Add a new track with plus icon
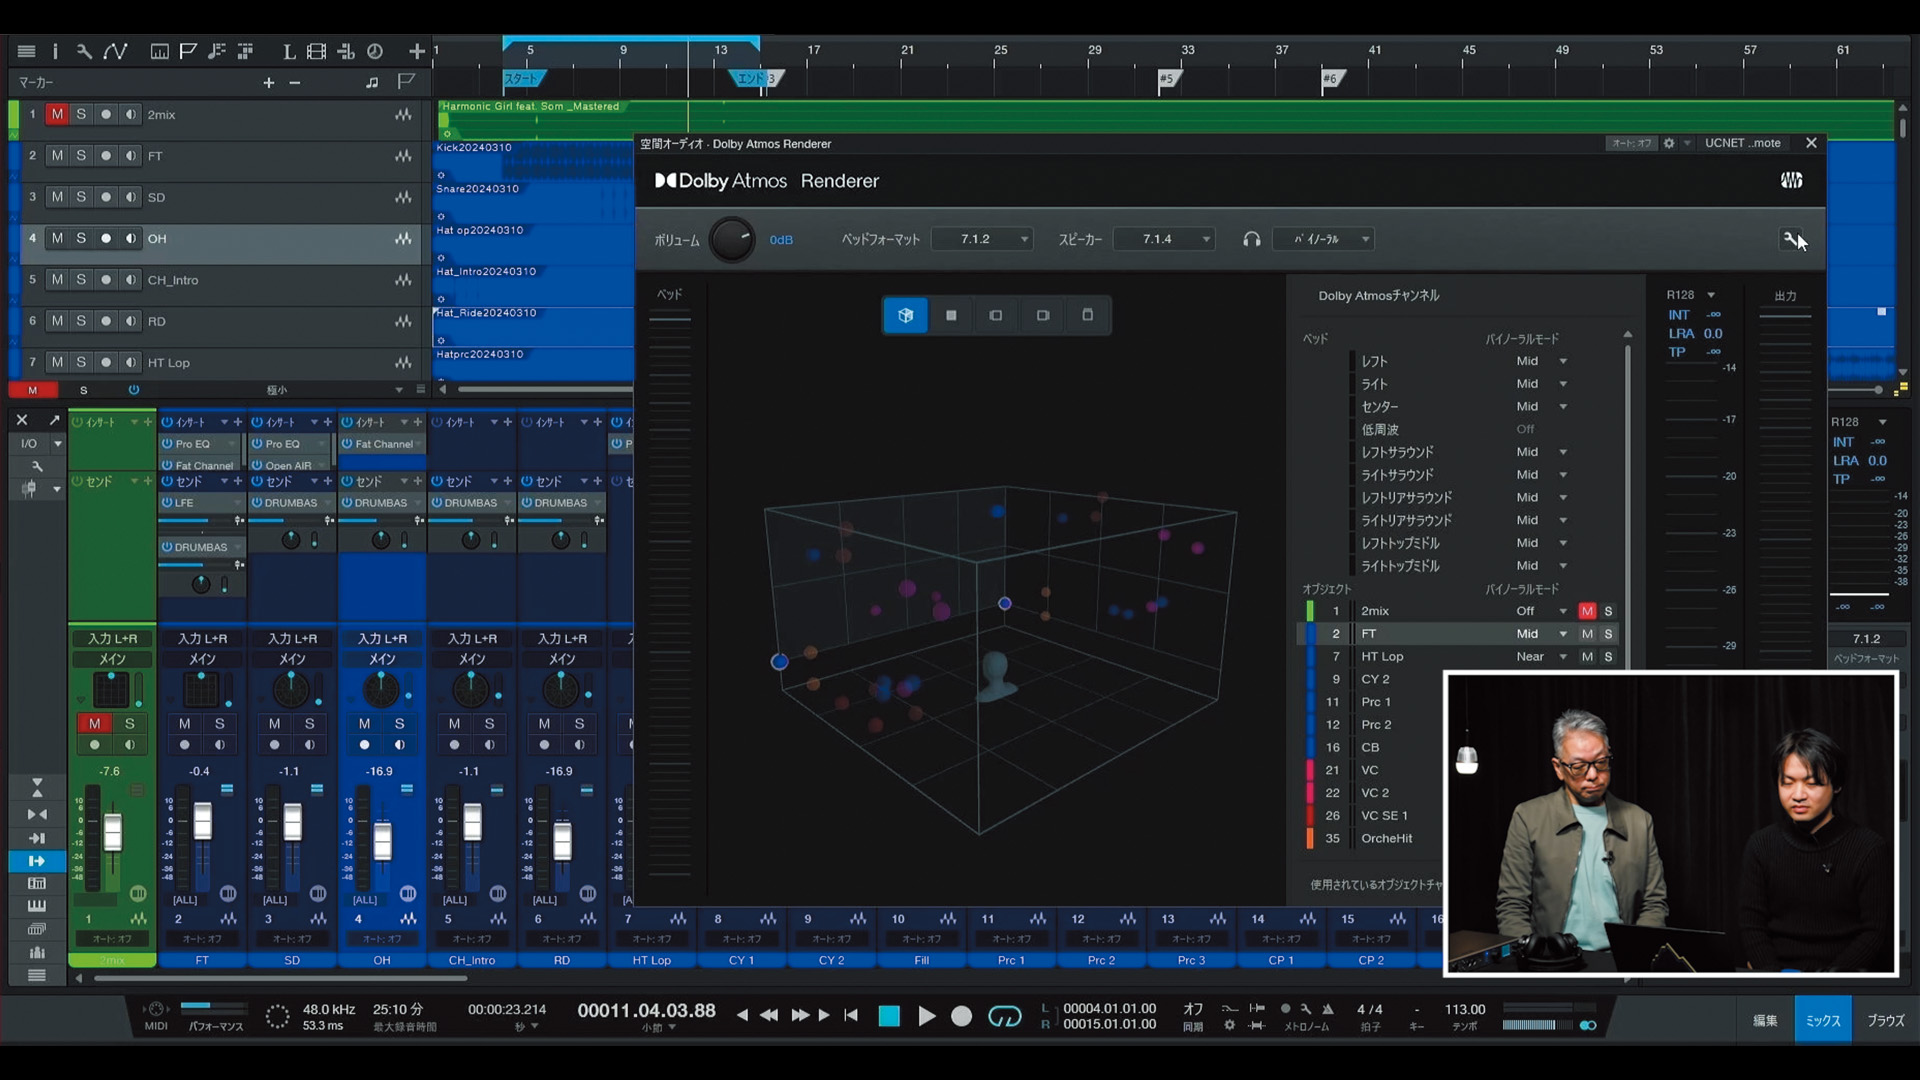 tap(417, 51)
